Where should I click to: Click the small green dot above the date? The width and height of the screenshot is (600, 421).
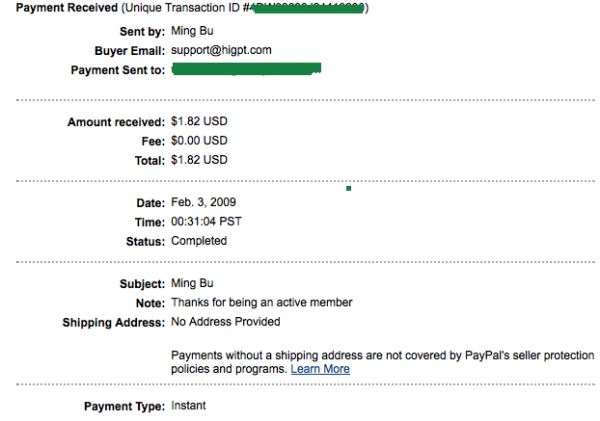[x=348, y=187]
